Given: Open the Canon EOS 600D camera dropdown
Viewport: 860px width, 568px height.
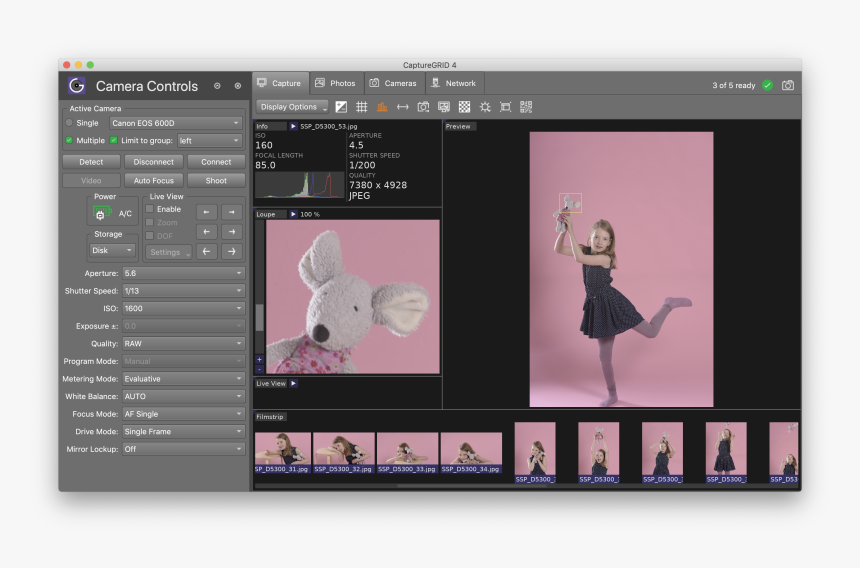Looking at the screenshot, I should [176, 123].
